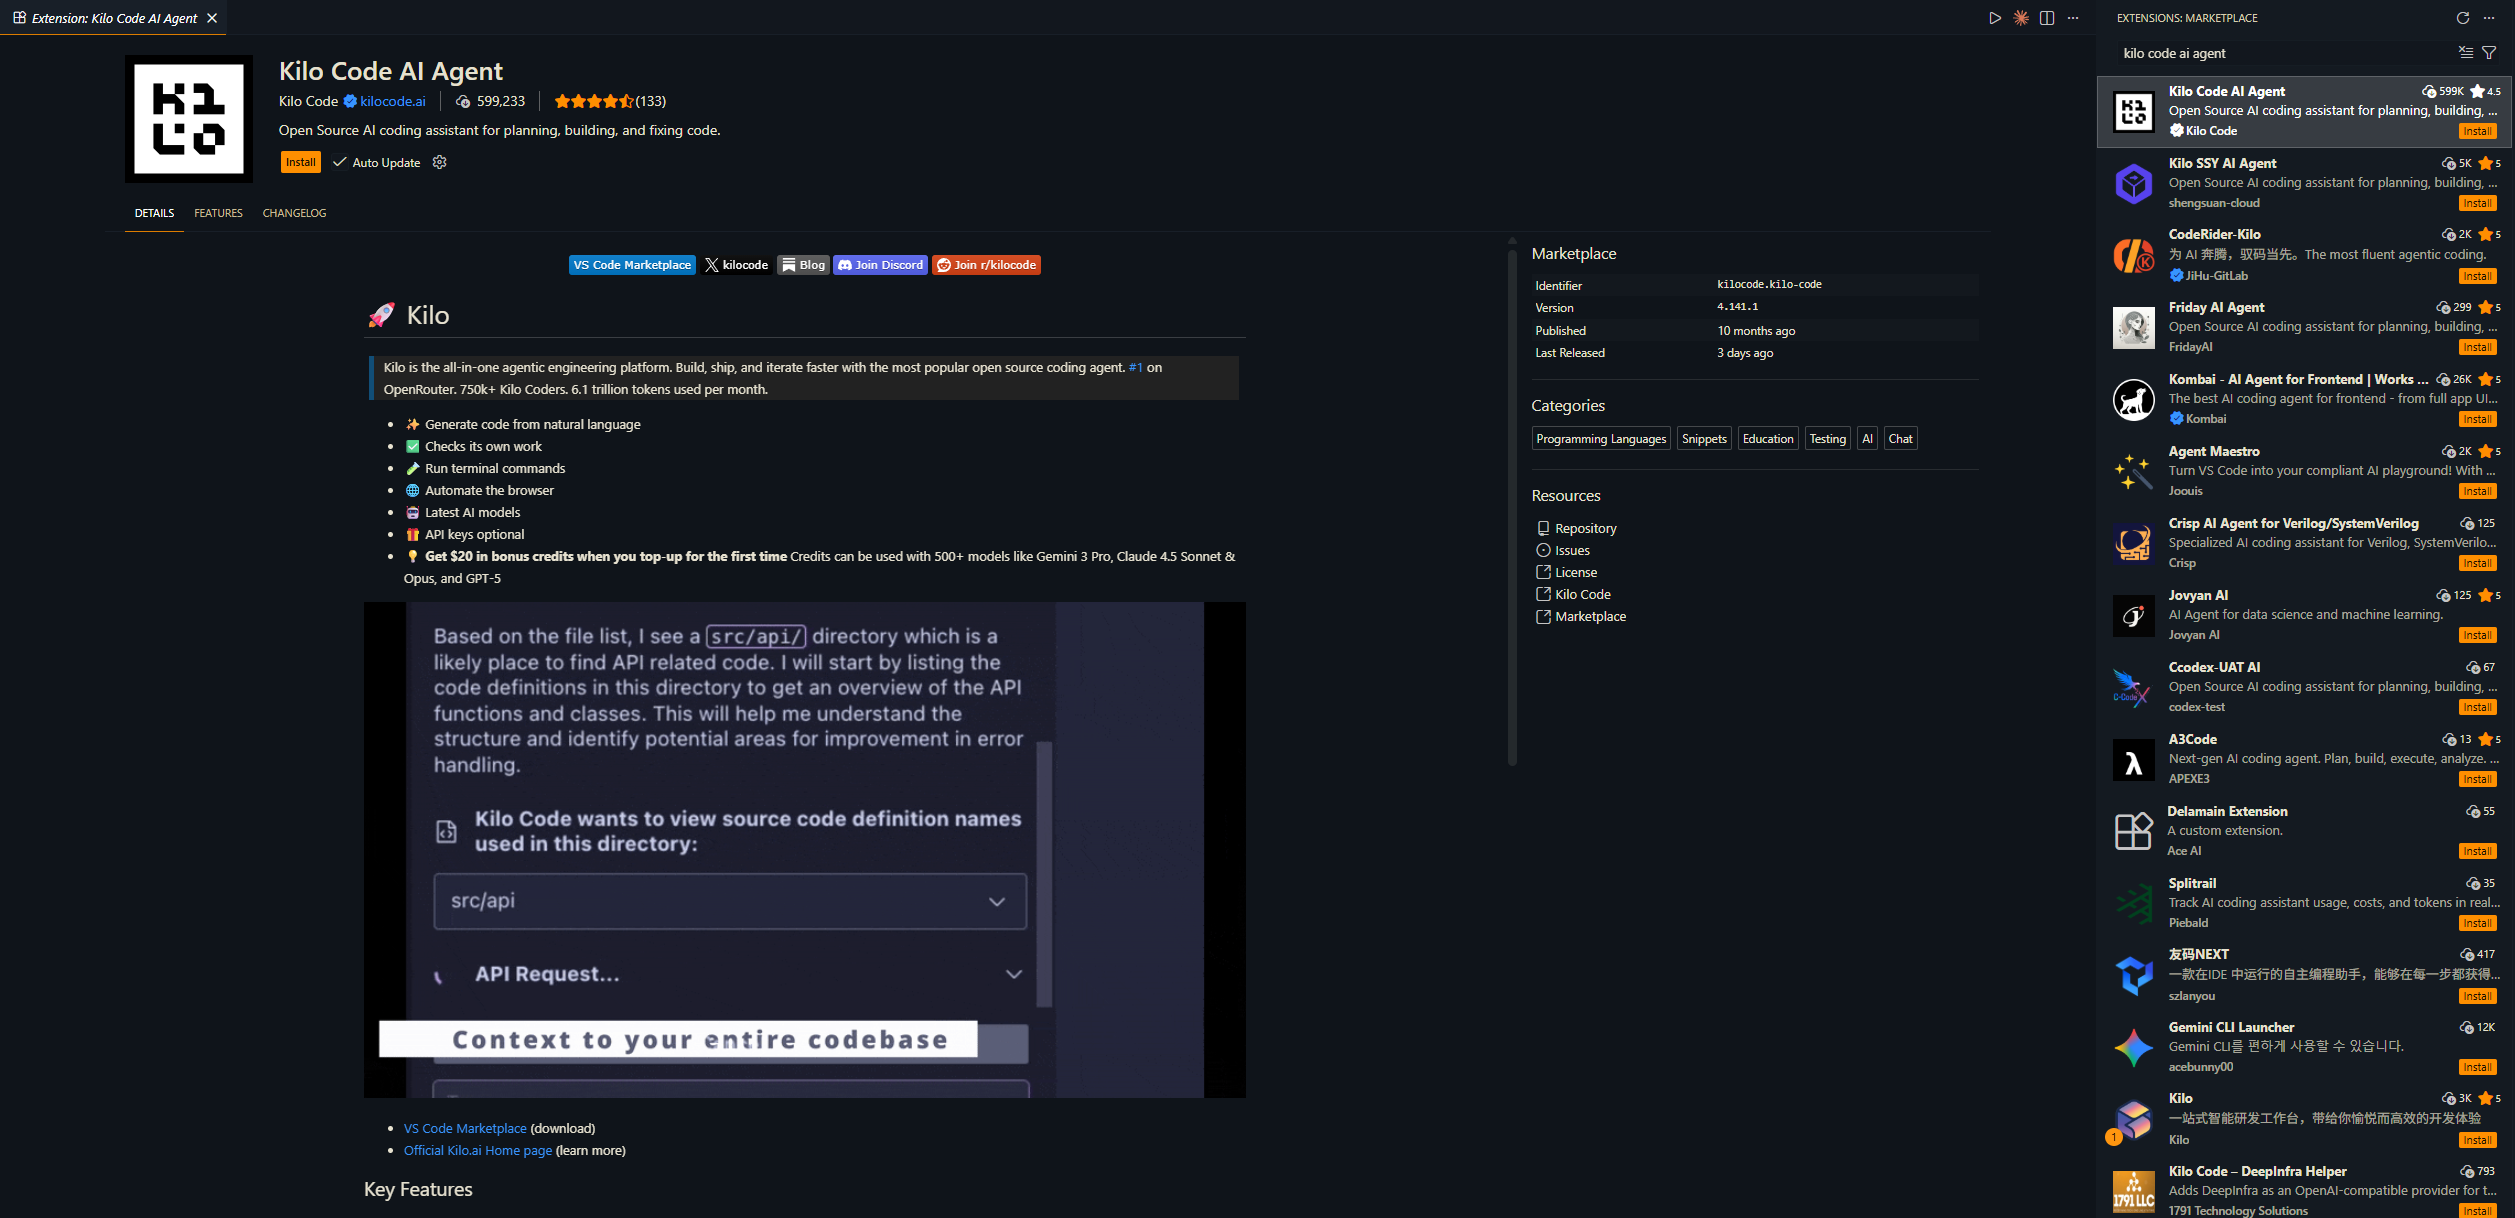Screen dimensions: 2515x1218
Task: Click the Join Discord badge
Action: (880, 265)
